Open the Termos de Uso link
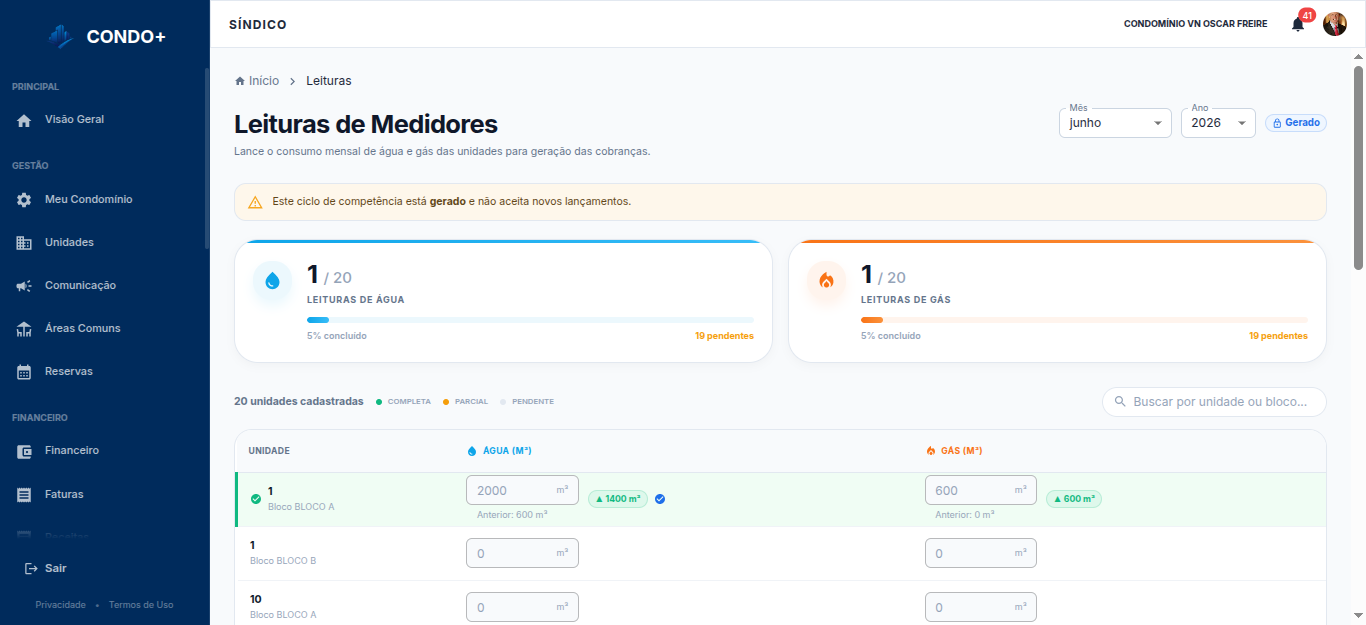Image resolution: width=1366 pixels, height=625 pixels. [141, 605]
